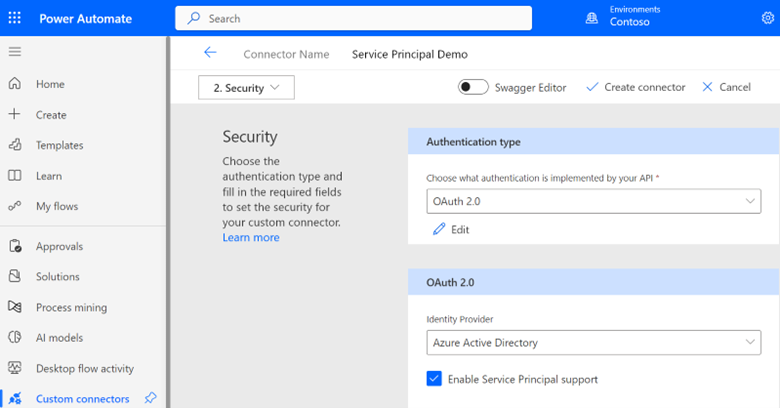Click the Create connector button
The image size is (780, 408).
click(636, 87)
